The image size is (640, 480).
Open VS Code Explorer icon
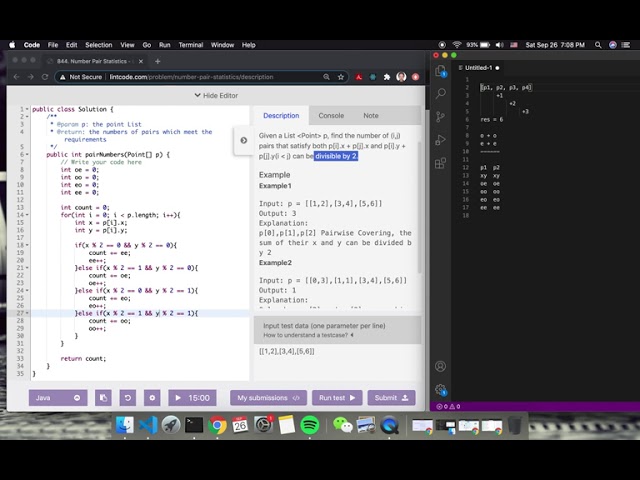(440, 71)
